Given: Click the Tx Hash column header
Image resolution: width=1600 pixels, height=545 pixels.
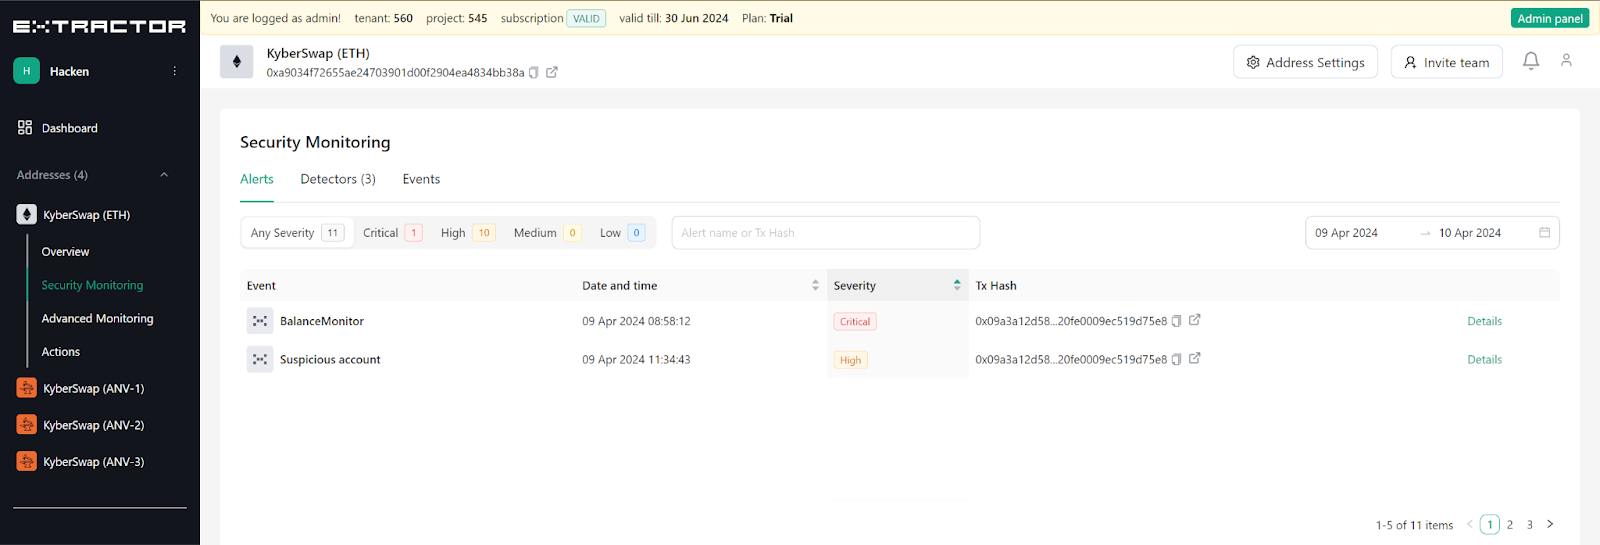Looking at the screenshot, I should tap(995, 286).
